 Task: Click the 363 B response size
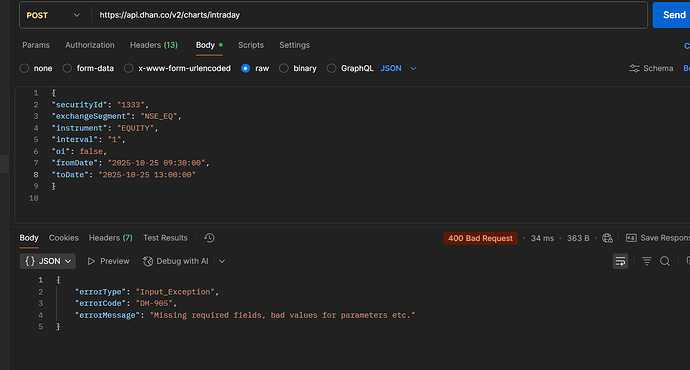[578, 238]
